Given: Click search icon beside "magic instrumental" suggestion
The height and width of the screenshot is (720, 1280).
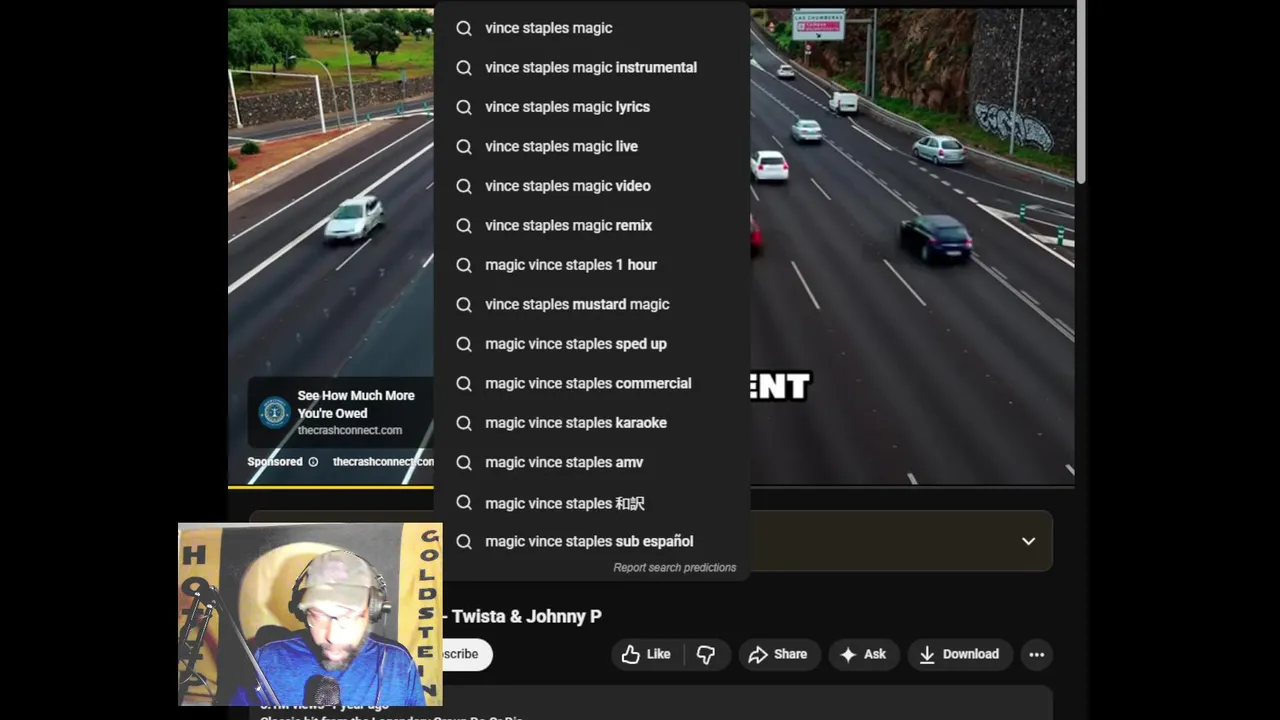Looking at the screenshot, I should 464,67.
